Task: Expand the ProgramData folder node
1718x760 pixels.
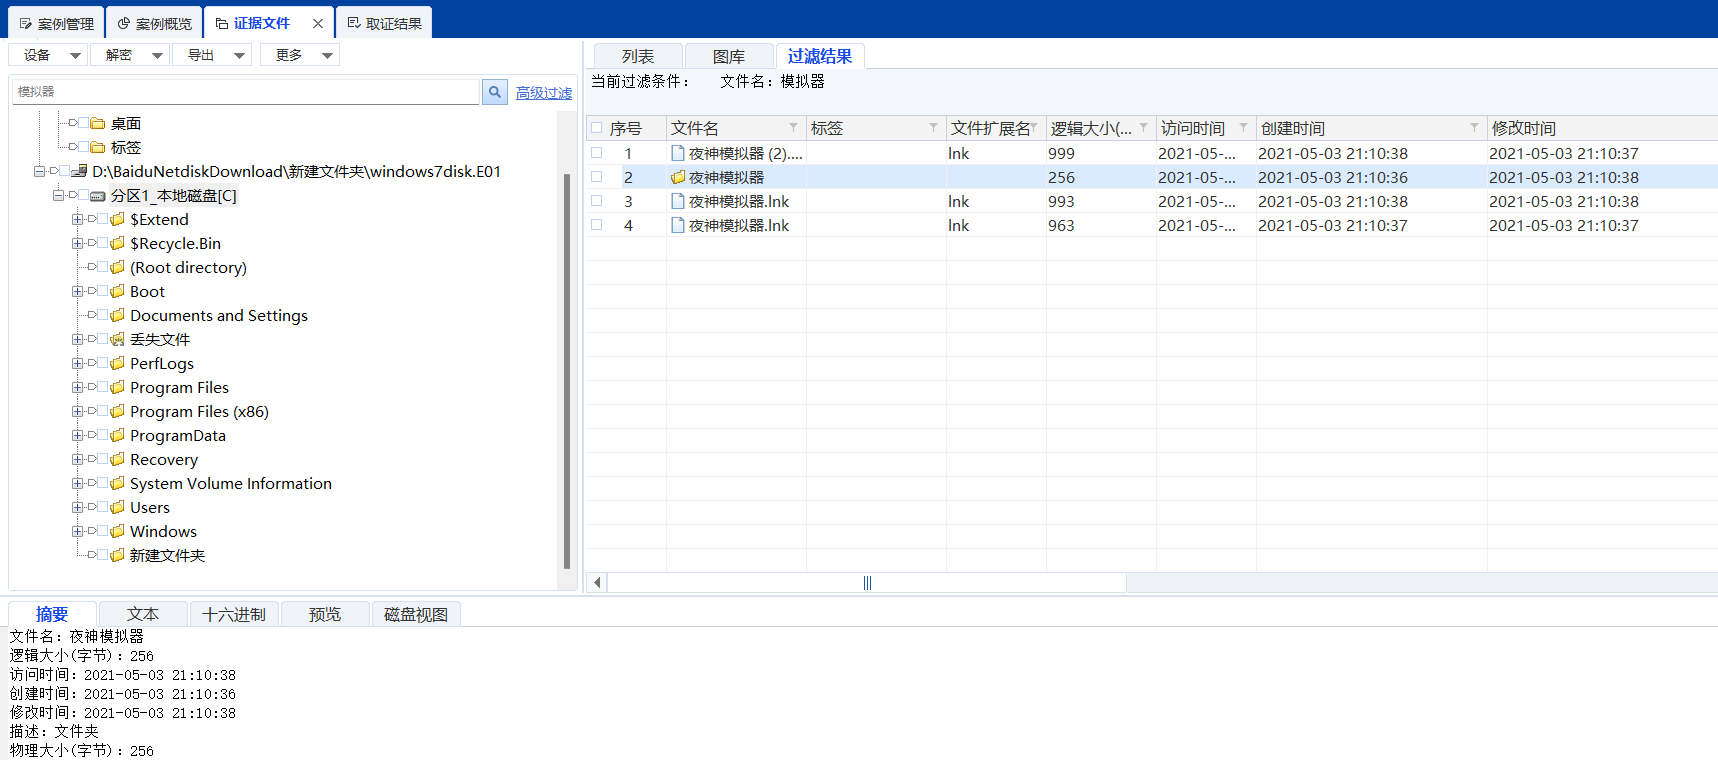Action: (x=77, y=435)
